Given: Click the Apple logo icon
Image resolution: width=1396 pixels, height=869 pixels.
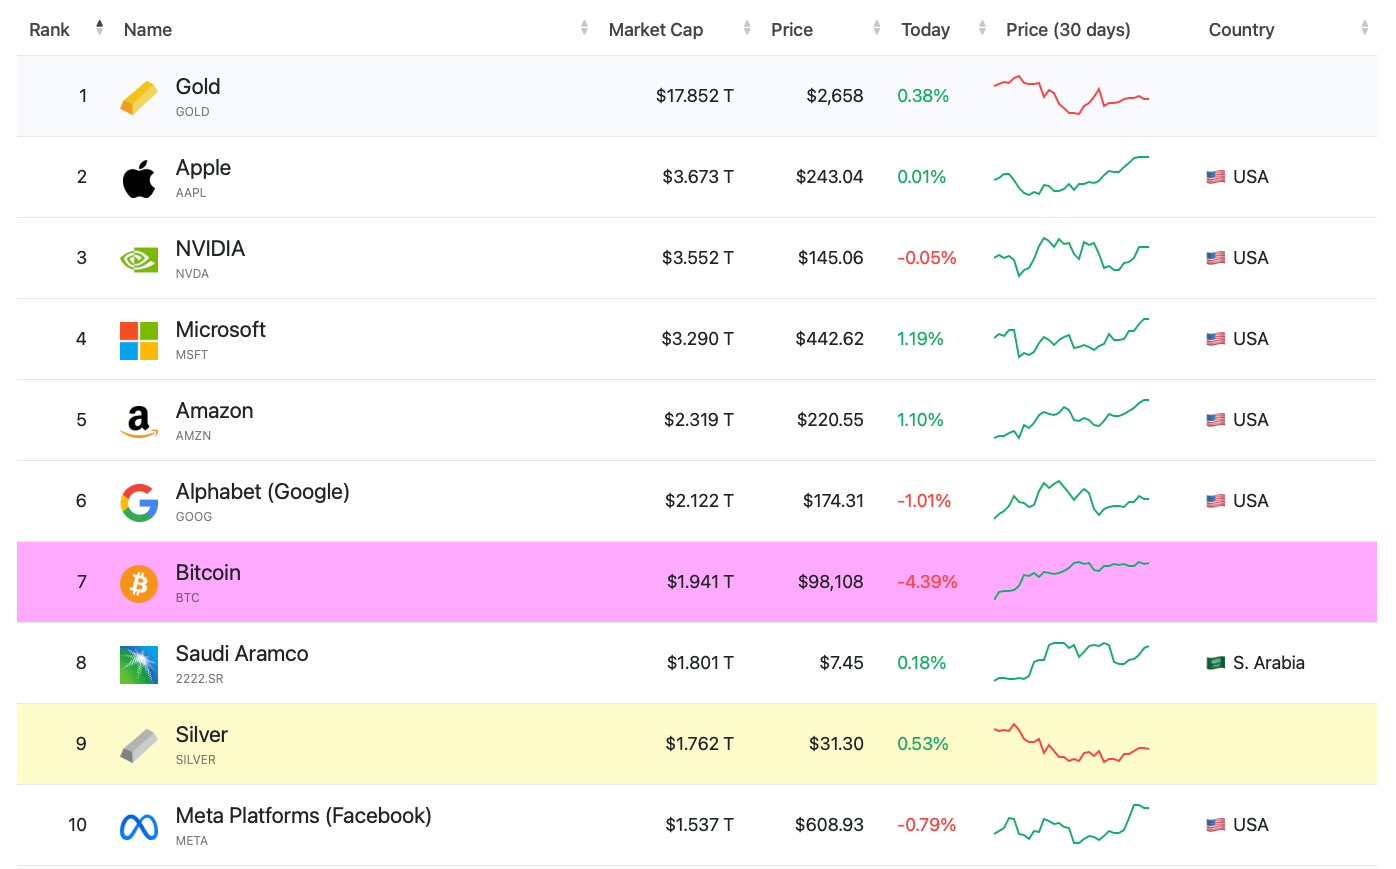Looking at the screenshot, I should pyautogui.click(x=139, y=178).
